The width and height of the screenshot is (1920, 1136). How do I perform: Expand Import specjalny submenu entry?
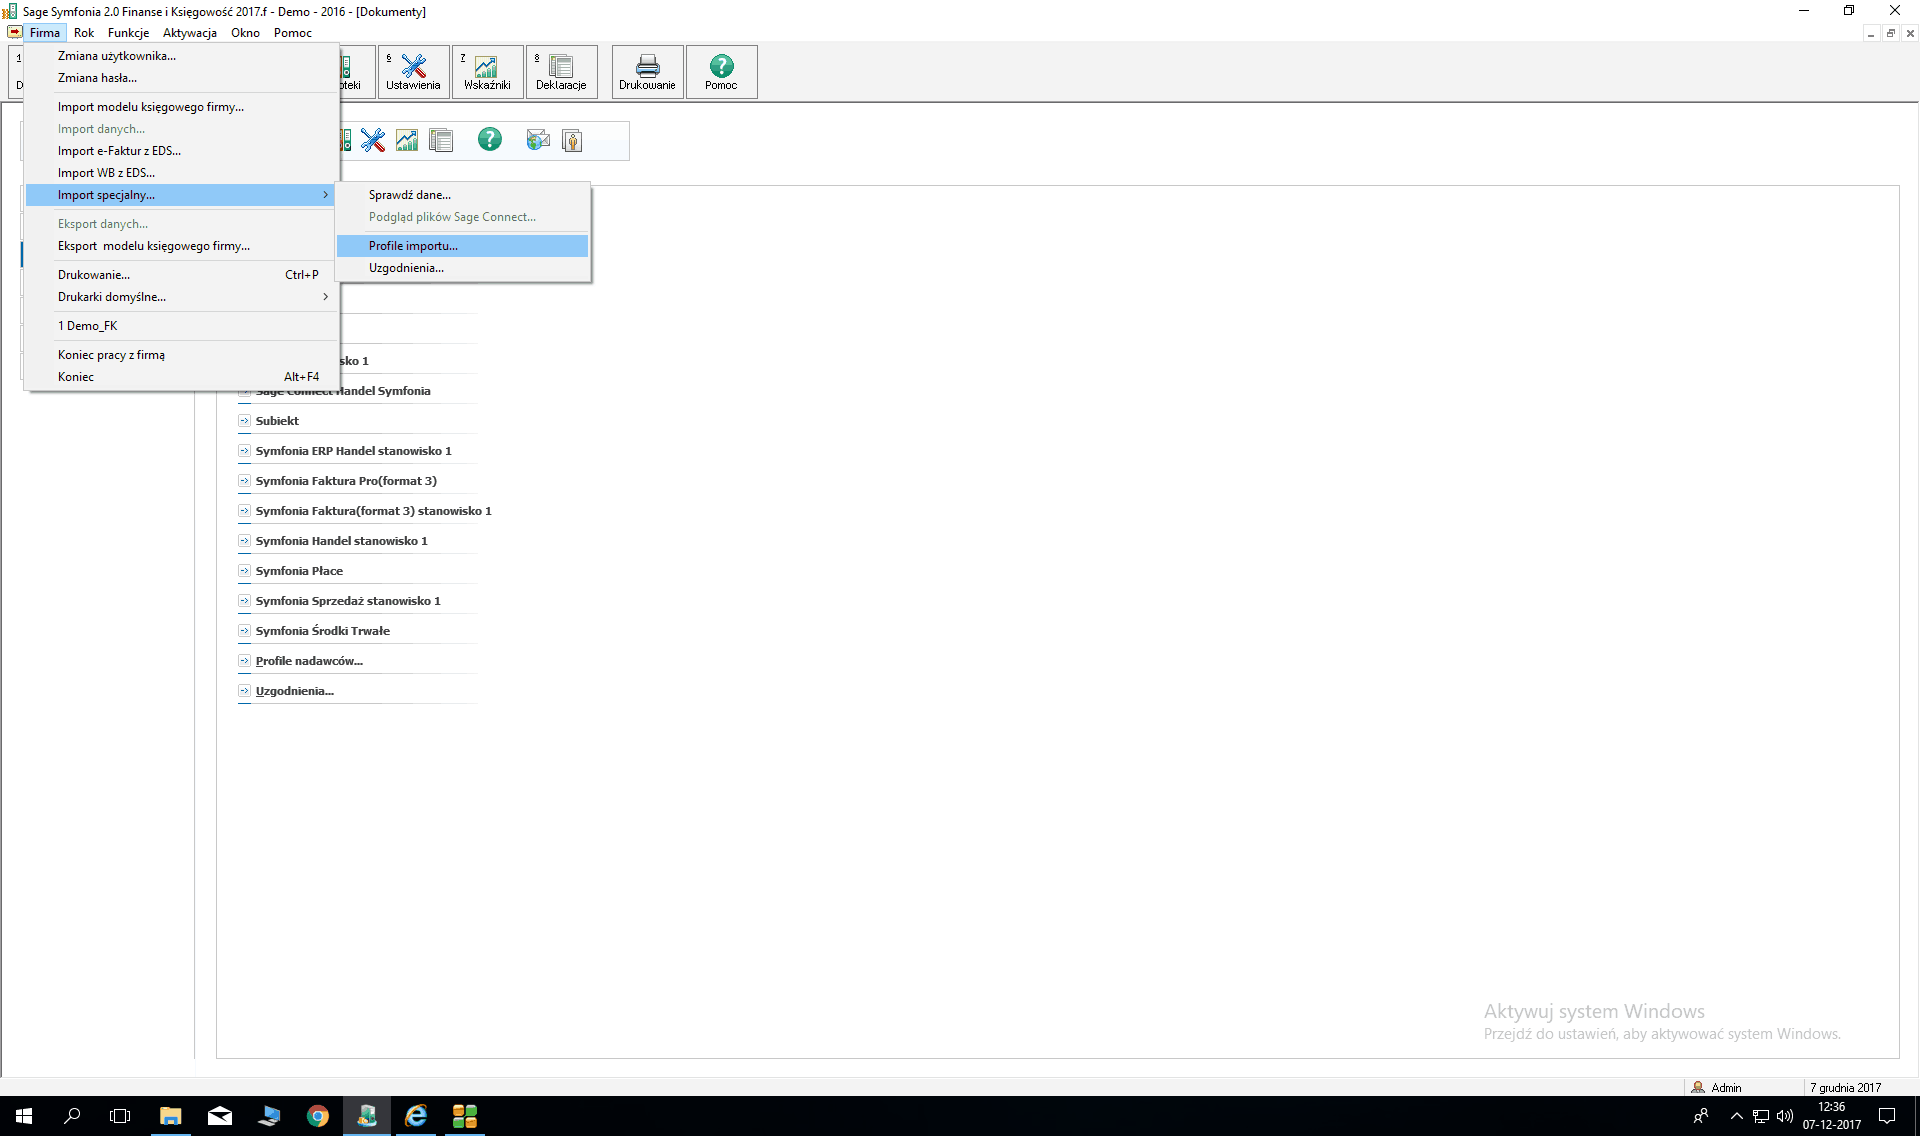point(179,195)
